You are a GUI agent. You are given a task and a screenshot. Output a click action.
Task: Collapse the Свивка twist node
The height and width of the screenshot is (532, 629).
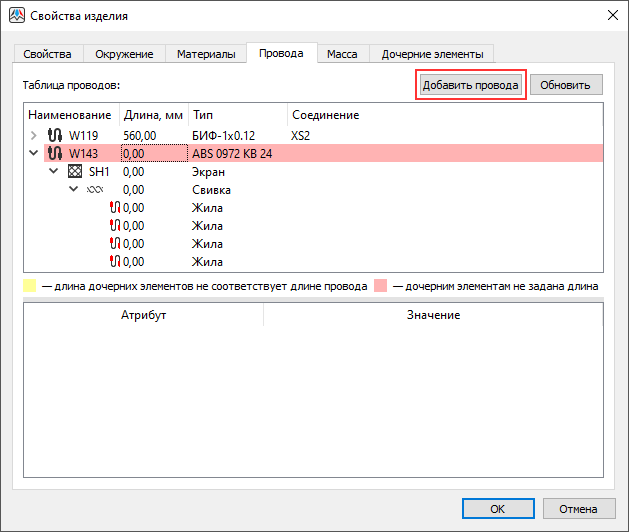(74, 189)
